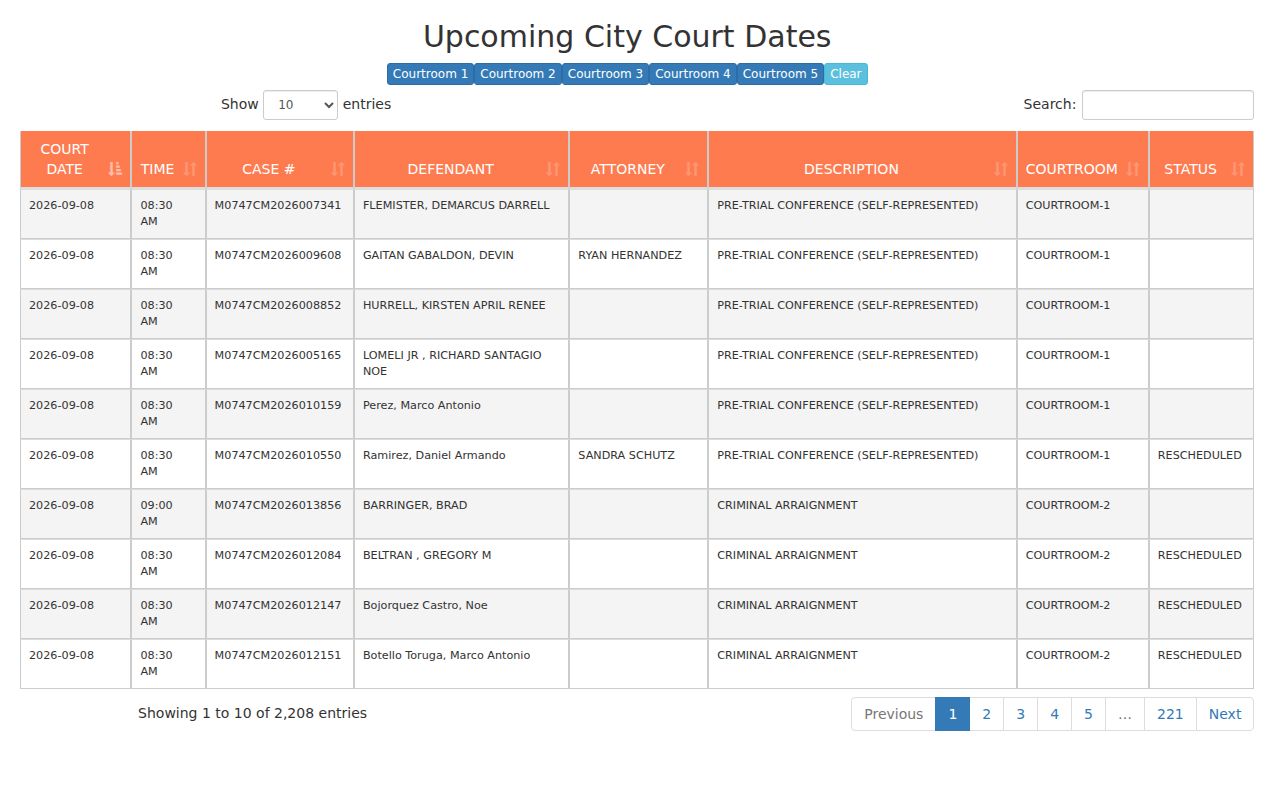Go to page 3 of results
The height and width of the screenshot is (800, 1280).
coord(1020,714)
